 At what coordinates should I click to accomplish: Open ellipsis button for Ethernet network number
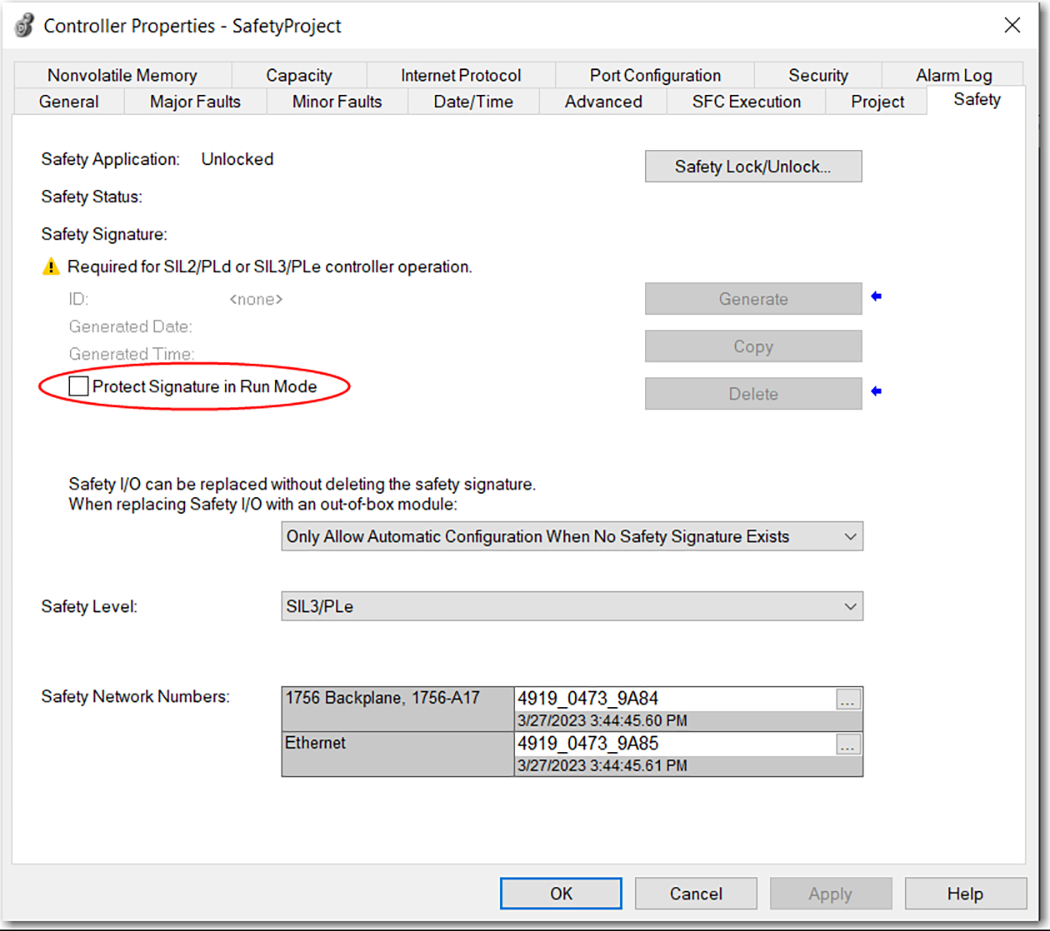point(848,745)
